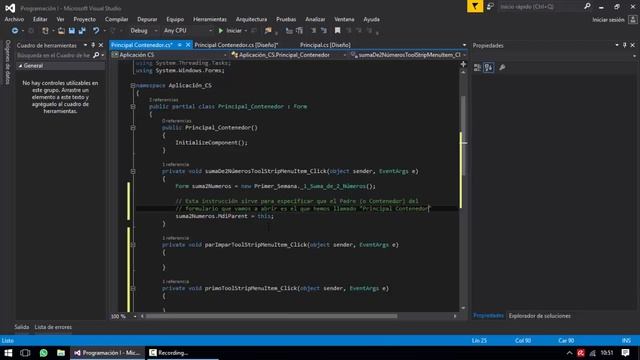Open the Iniciar options dropdown arrow
This screenshot has height=360, width=640.
(246, 31)
